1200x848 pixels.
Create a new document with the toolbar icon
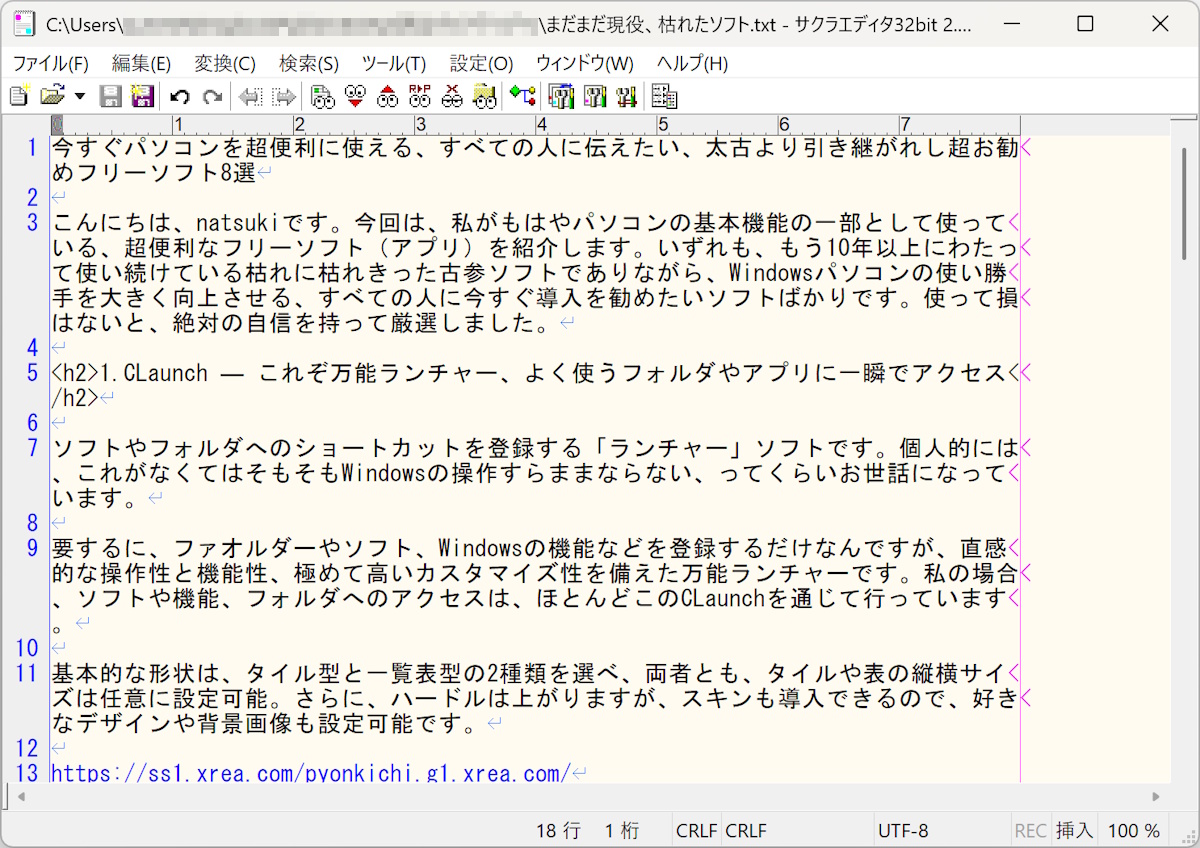tap(17, 96)
